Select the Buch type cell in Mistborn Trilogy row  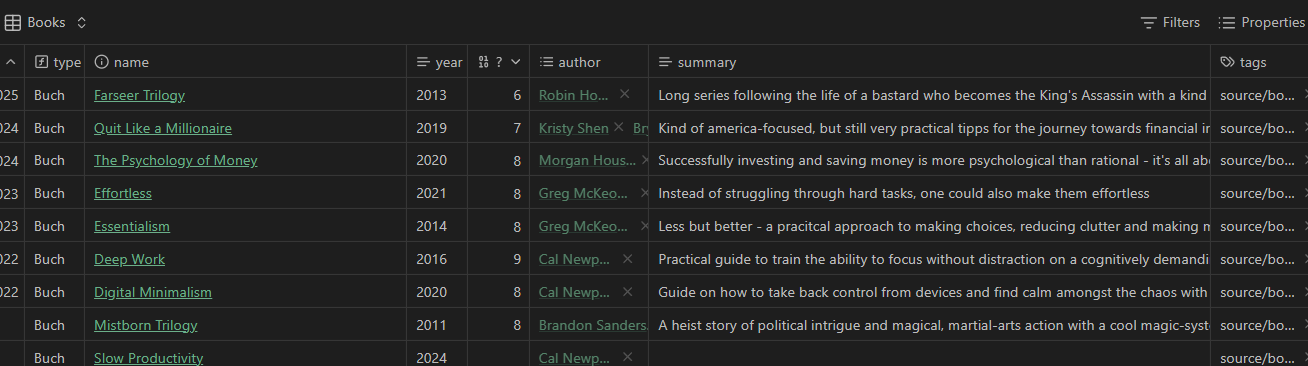[x=55, y=325]
